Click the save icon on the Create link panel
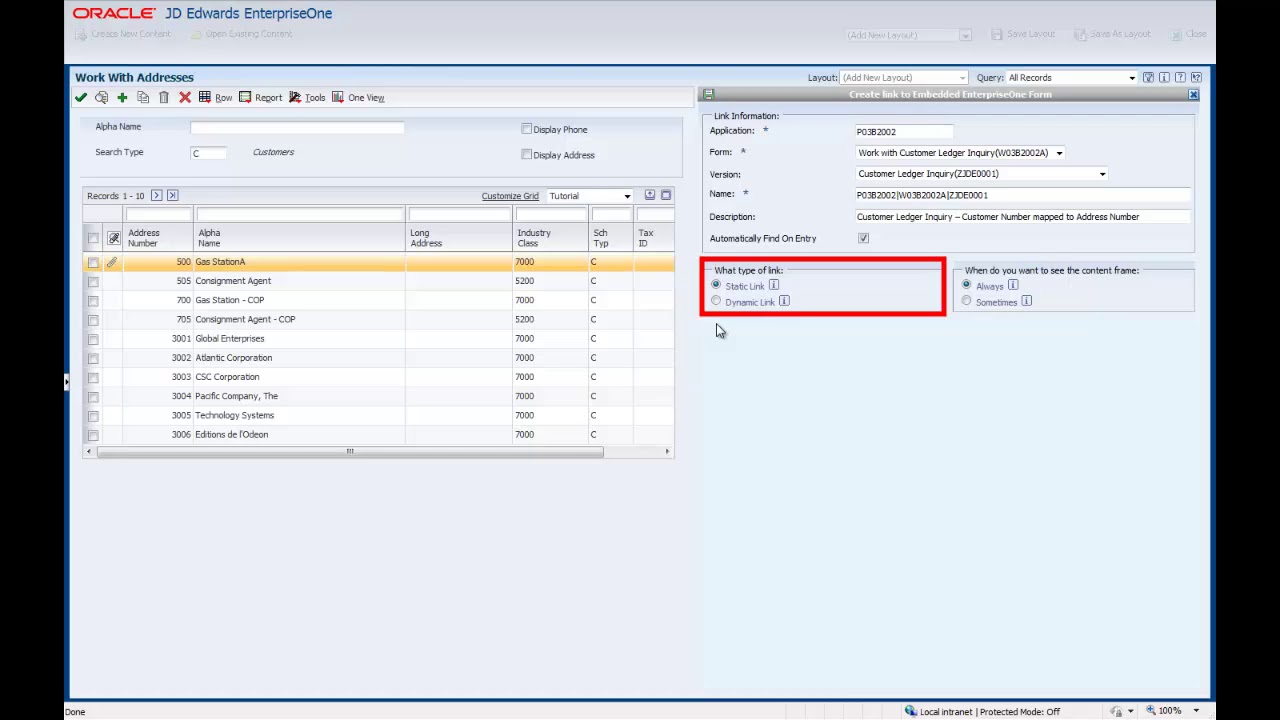1280x720 pixels. pyautogui.click(x=708, y=94)
